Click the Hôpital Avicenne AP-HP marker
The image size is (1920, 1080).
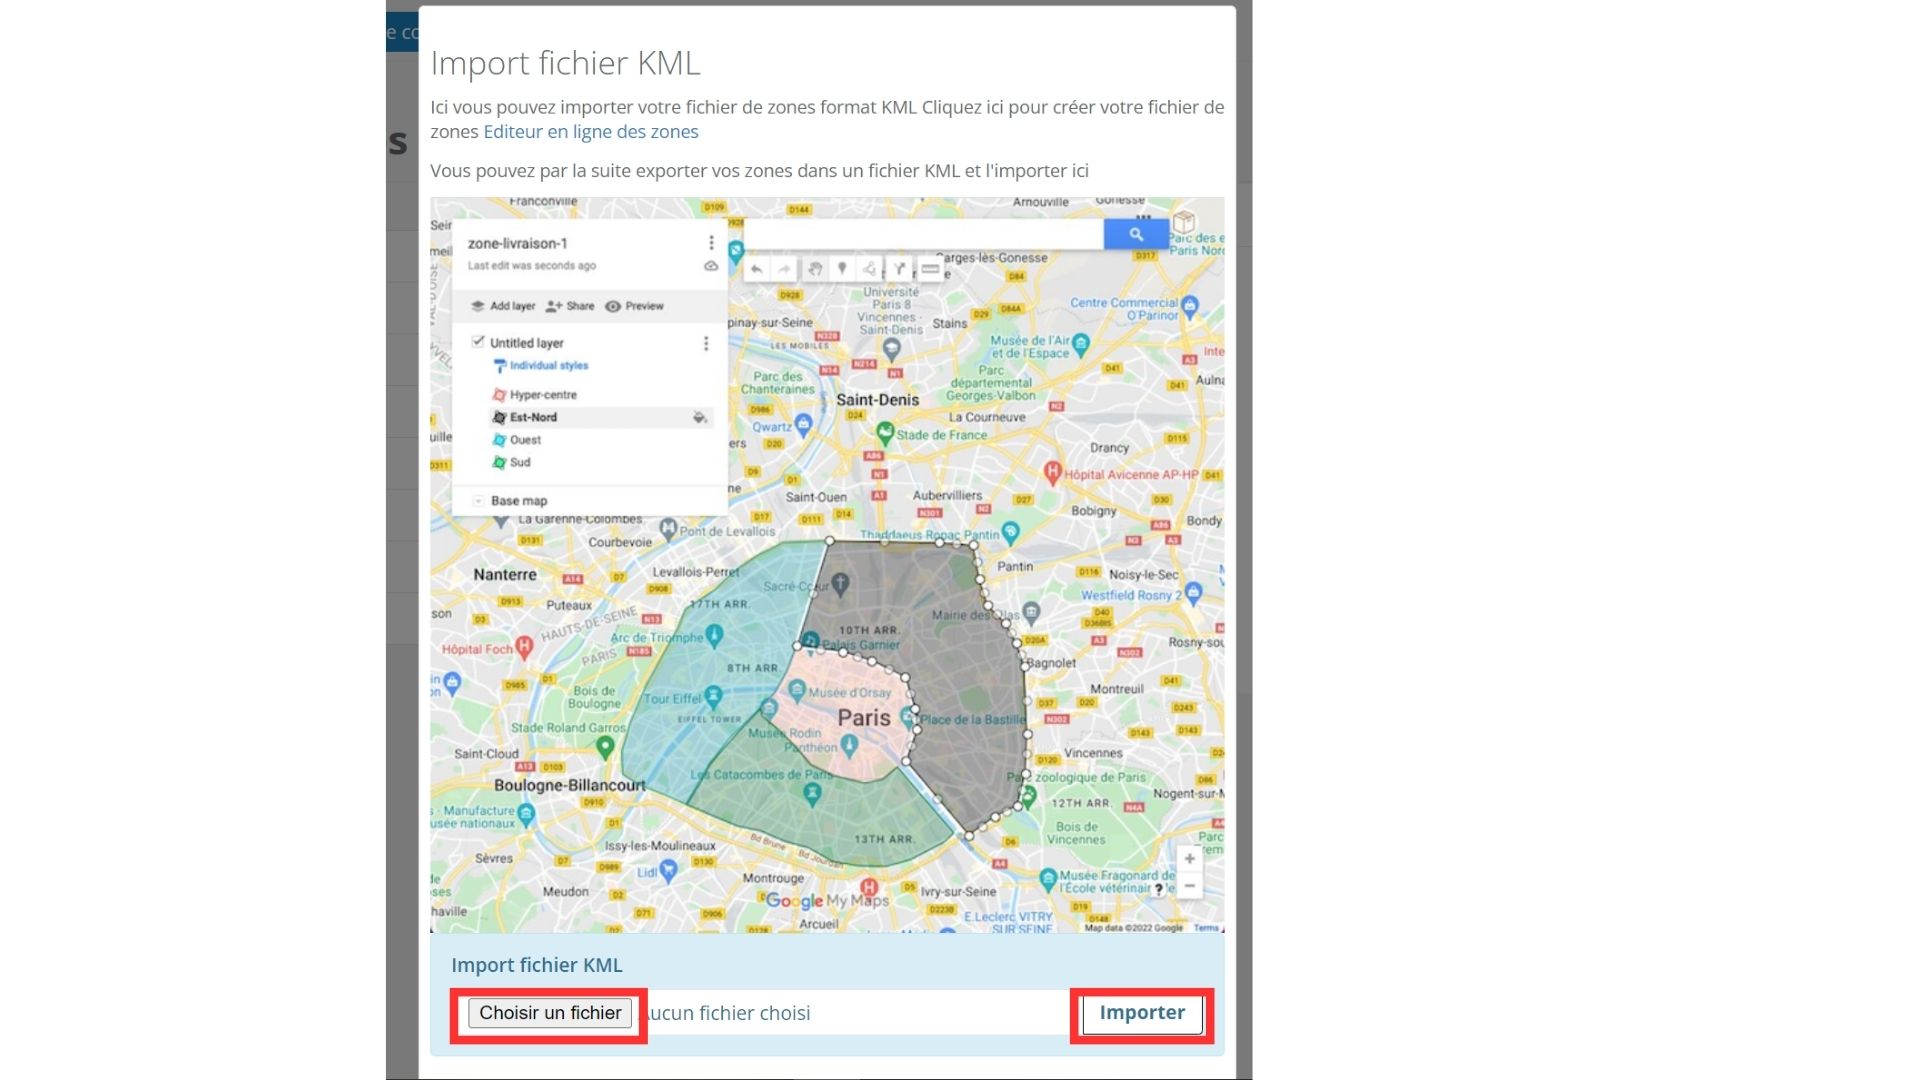(x=1052, y=472)
